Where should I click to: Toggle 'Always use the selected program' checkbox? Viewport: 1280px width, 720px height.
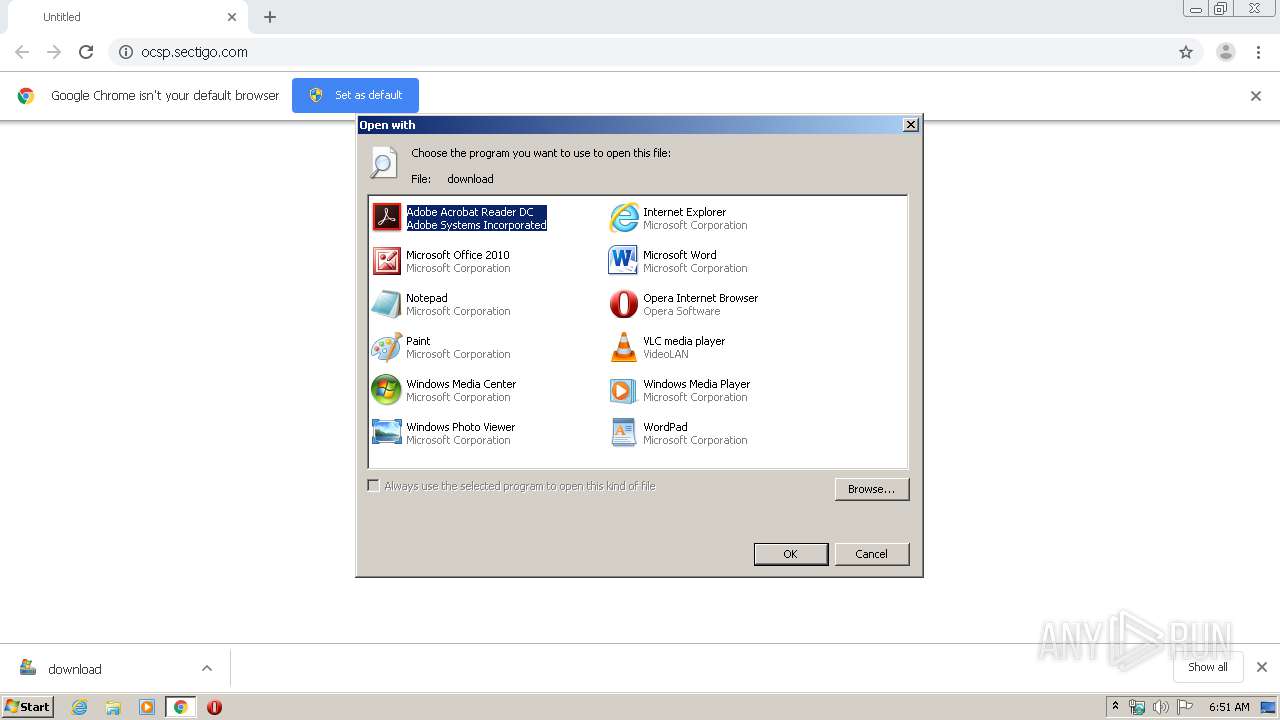click(373, 486)
